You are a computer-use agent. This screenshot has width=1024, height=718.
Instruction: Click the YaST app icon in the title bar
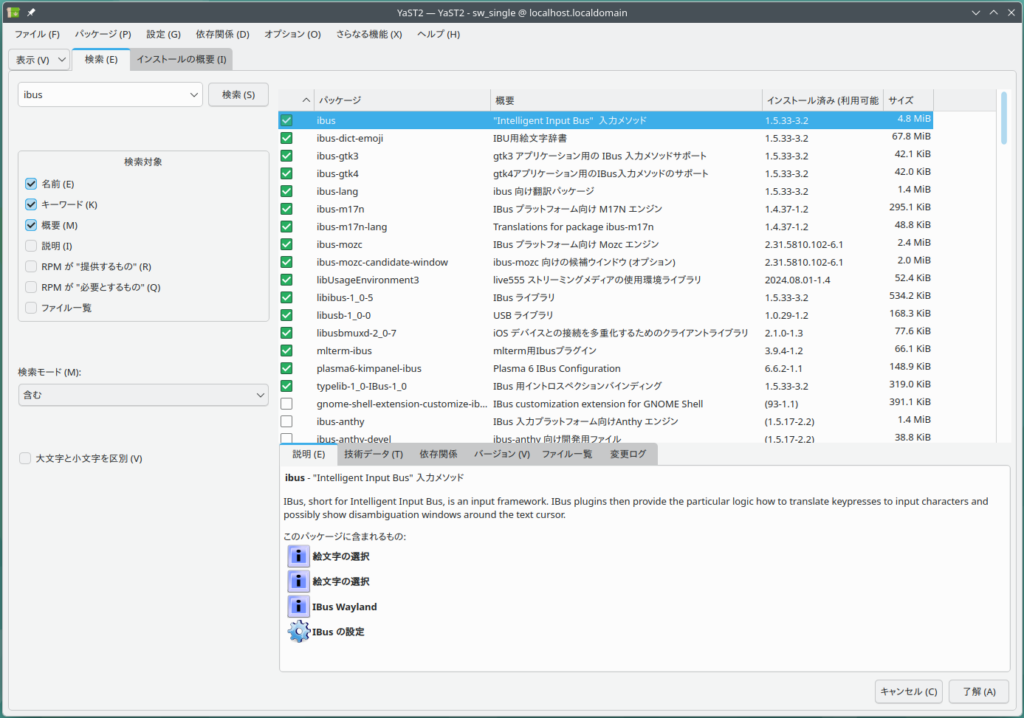[x=12, y=11]
